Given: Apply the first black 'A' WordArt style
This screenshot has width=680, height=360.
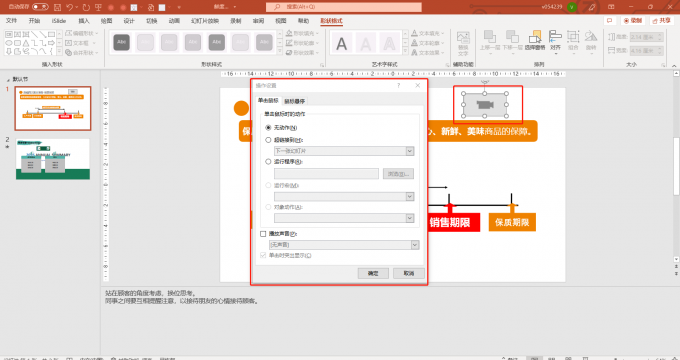Looking at the screenshot, I should point(342,43).
